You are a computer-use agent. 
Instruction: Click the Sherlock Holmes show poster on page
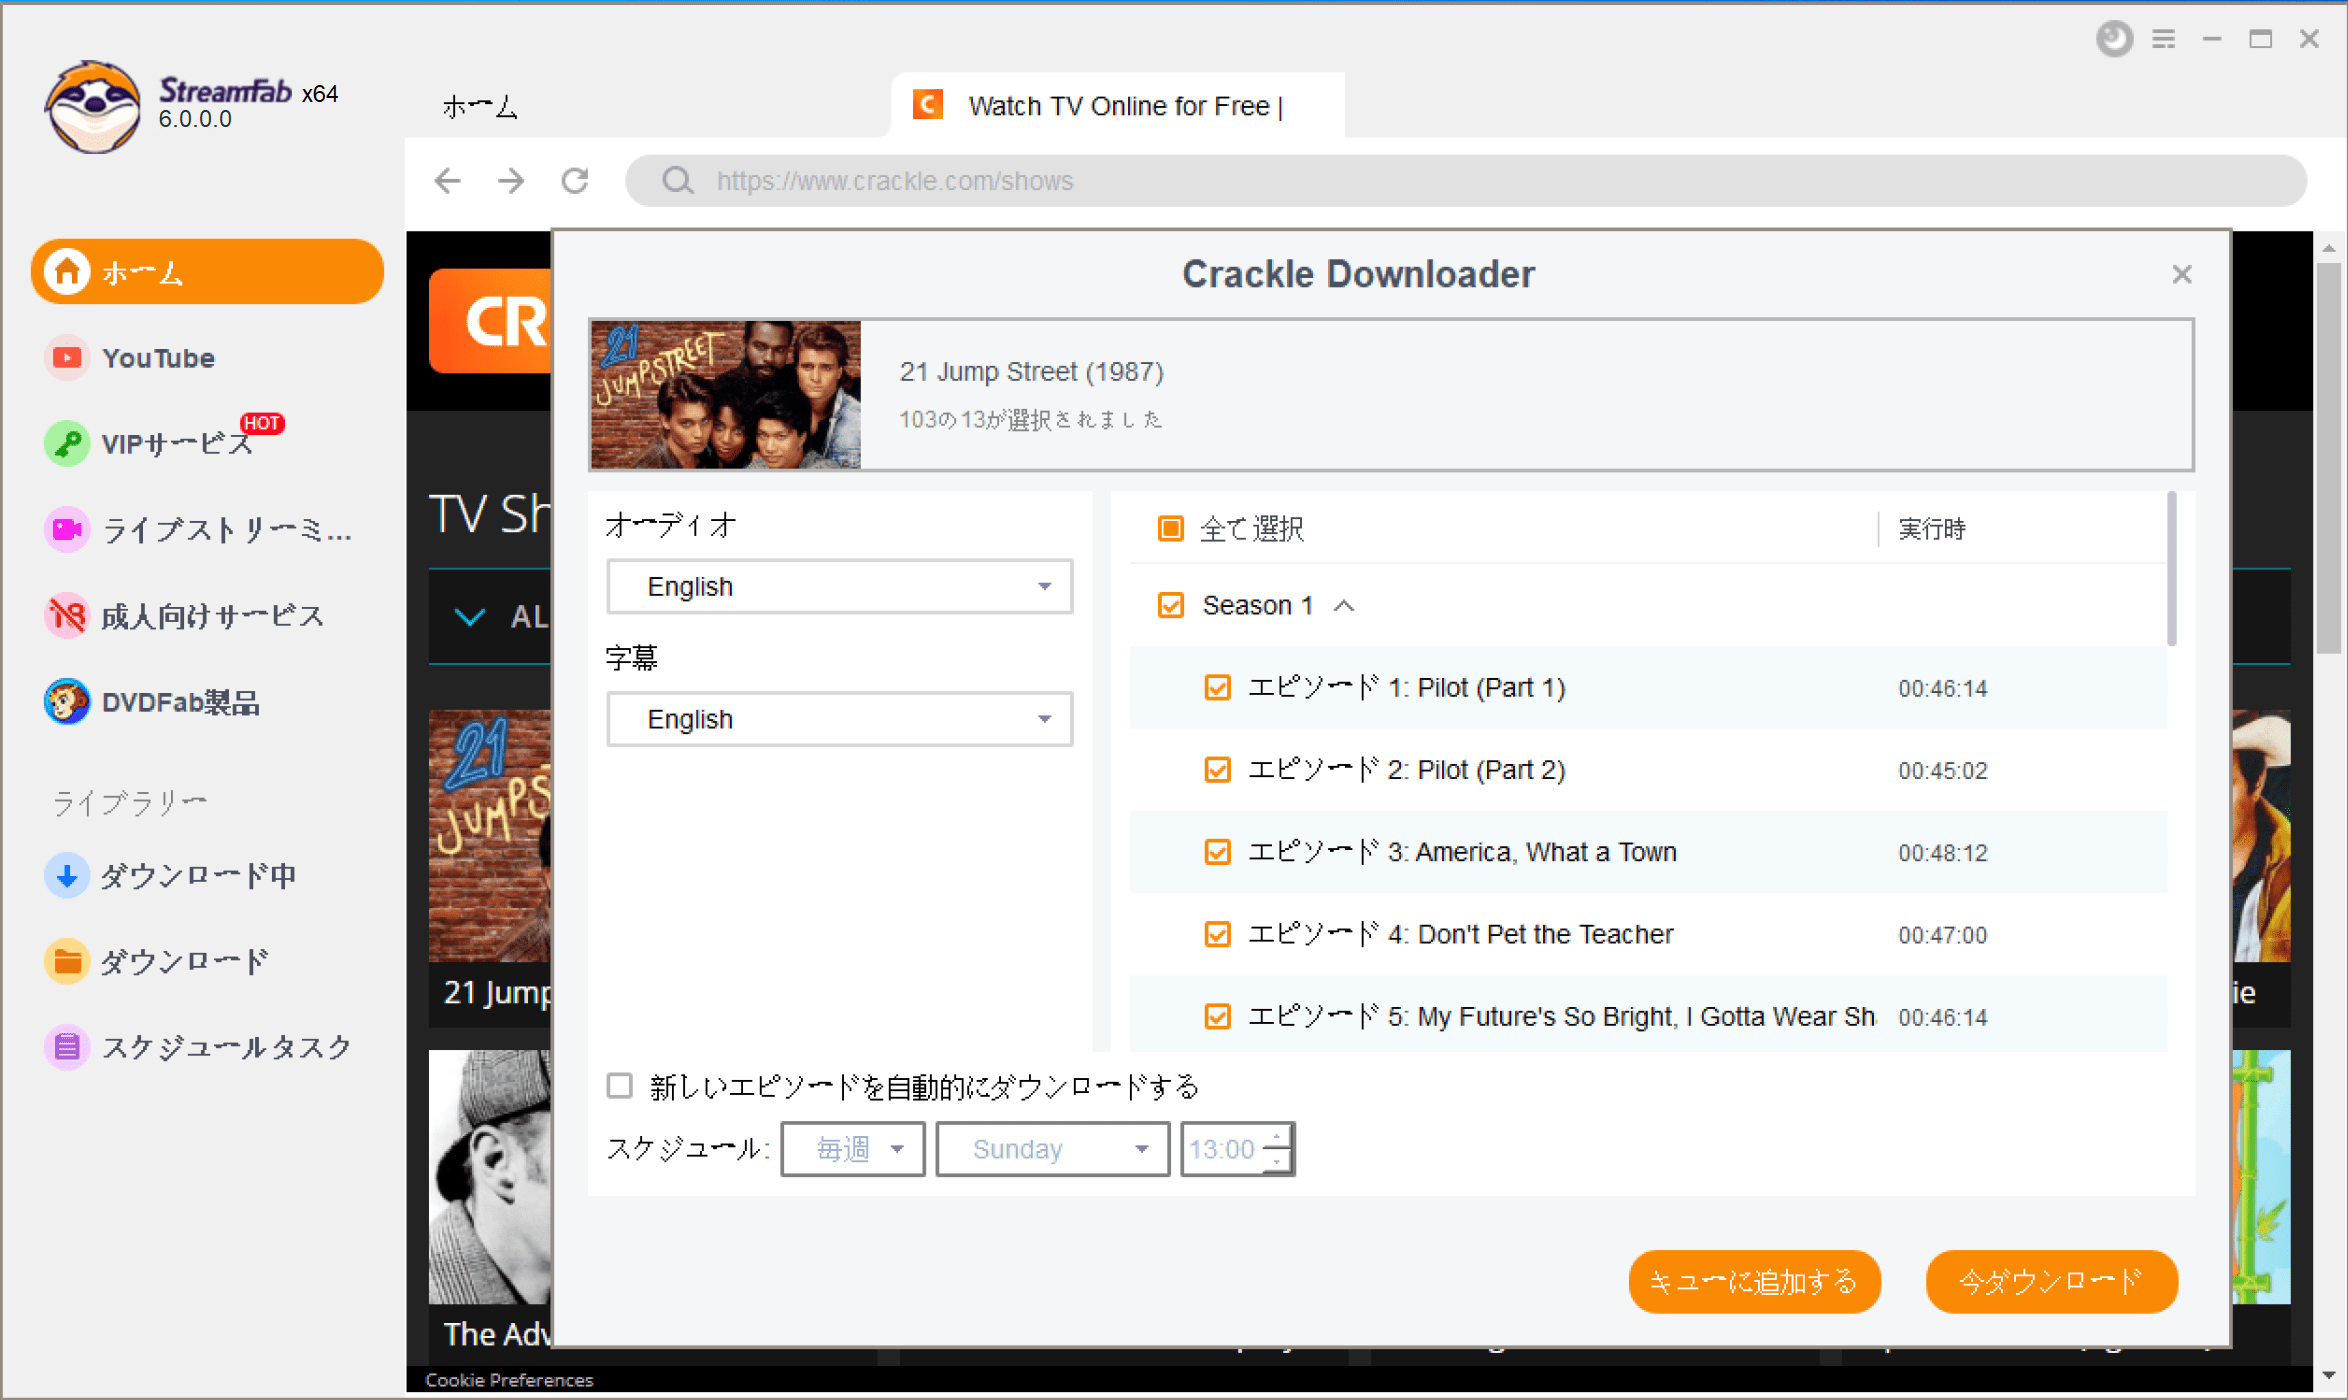pyautogui.click(x=490, y=1177)
